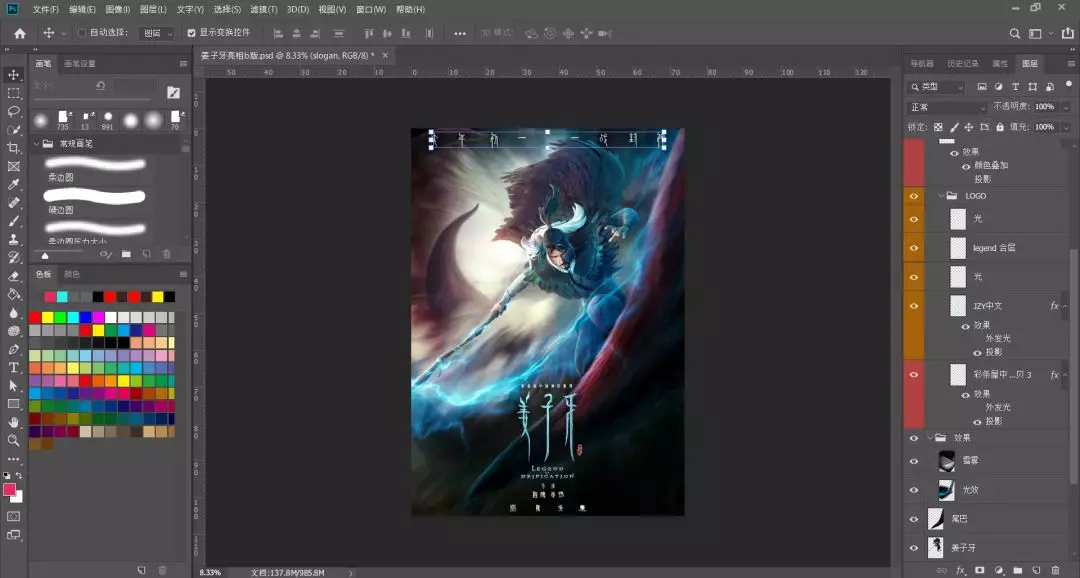1080x578 pixels.
Task: Collapse the 常规画笔 brush folder
Action: pos(35,144)
